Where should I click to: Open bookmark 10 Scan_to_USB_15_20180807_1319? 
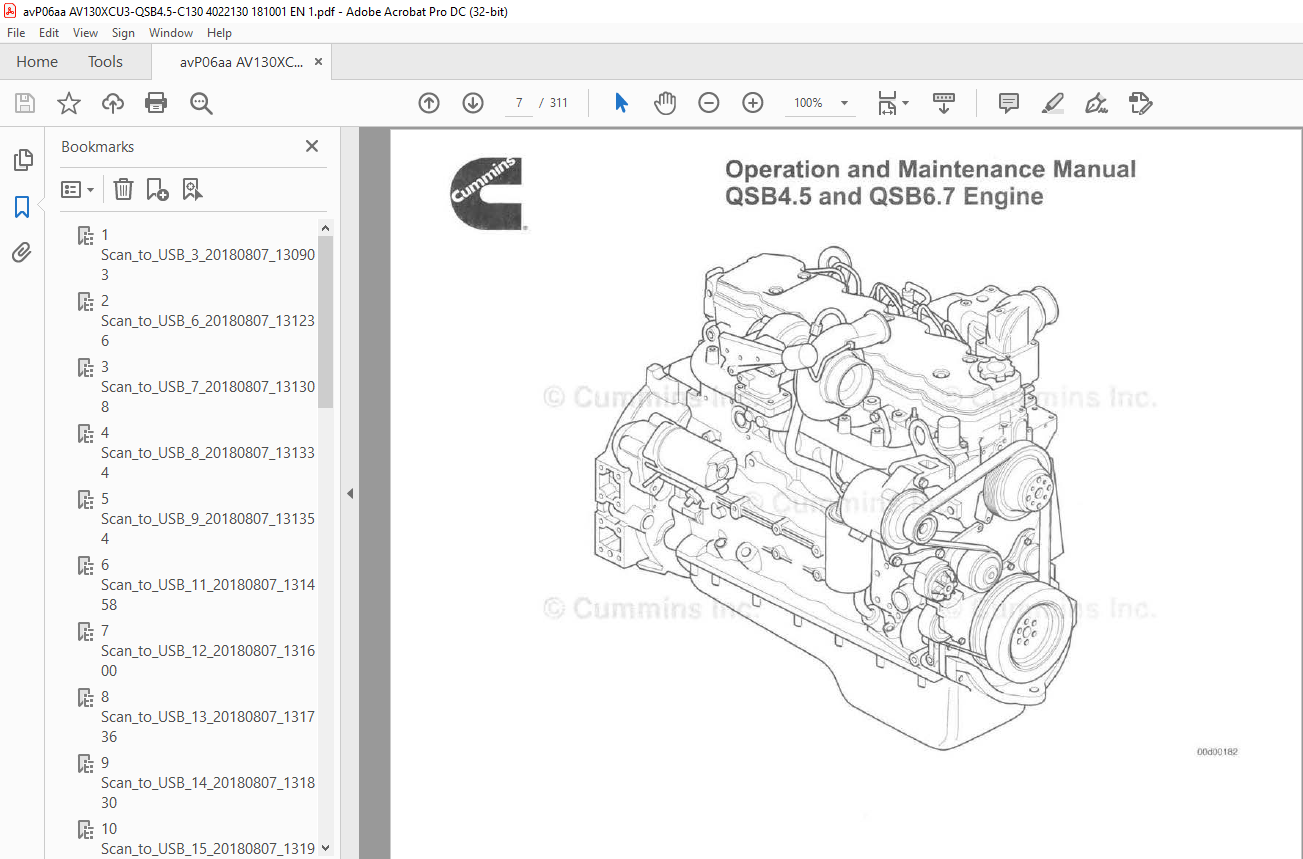pyautogui.click(x=207, y=838)
